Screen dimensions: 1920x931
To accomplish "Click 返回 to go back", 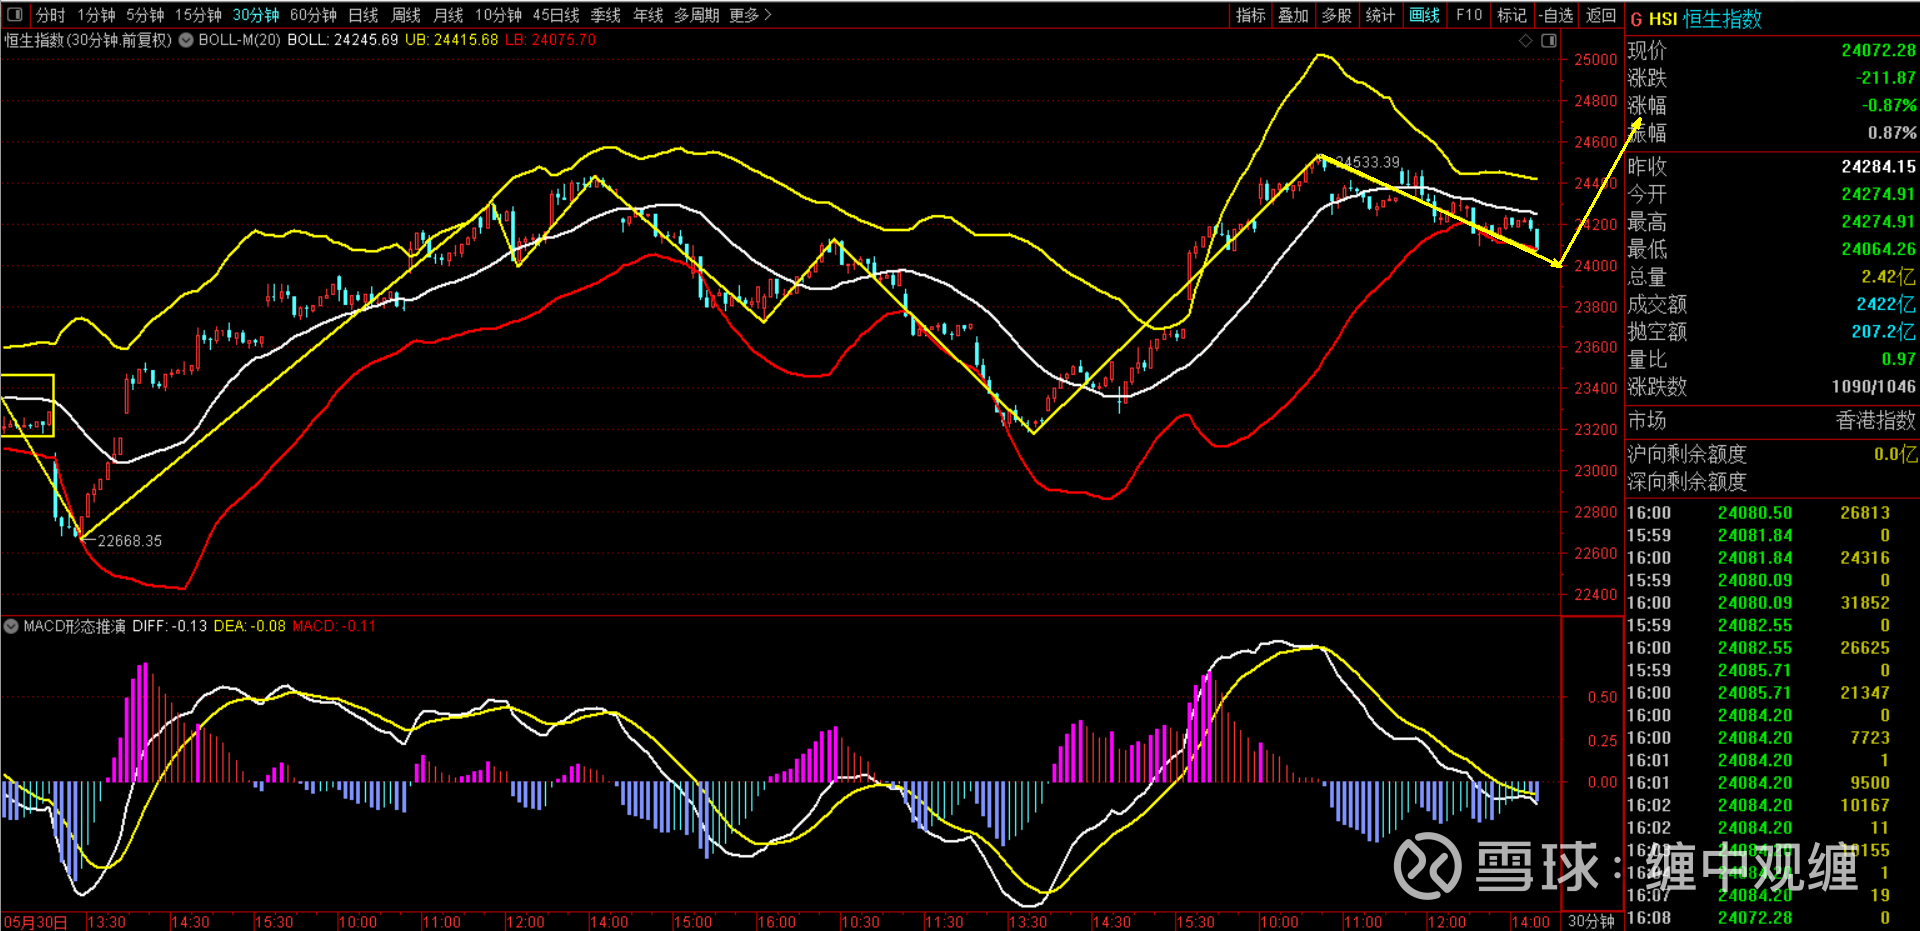I will point(1600,15).
